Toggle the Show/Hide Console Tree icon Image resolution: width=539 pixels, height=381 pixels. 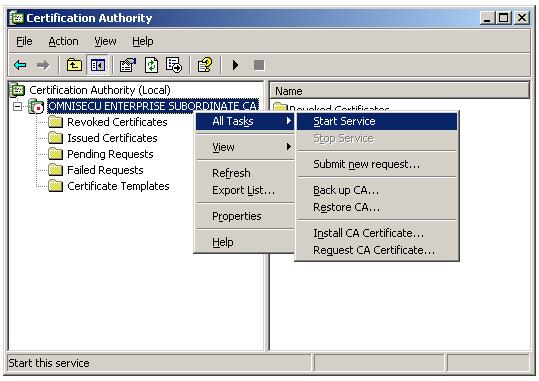pyautogui.click(x=98, y=65)
